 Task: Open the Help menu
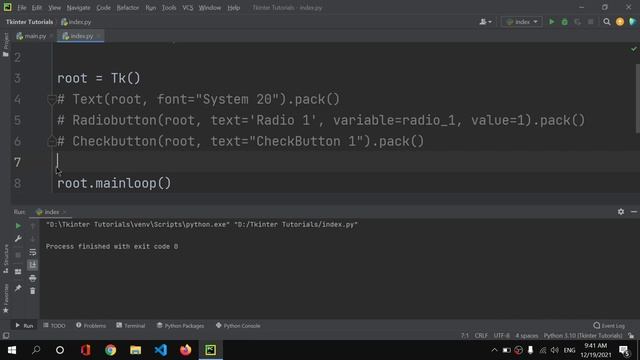[233, 8]
